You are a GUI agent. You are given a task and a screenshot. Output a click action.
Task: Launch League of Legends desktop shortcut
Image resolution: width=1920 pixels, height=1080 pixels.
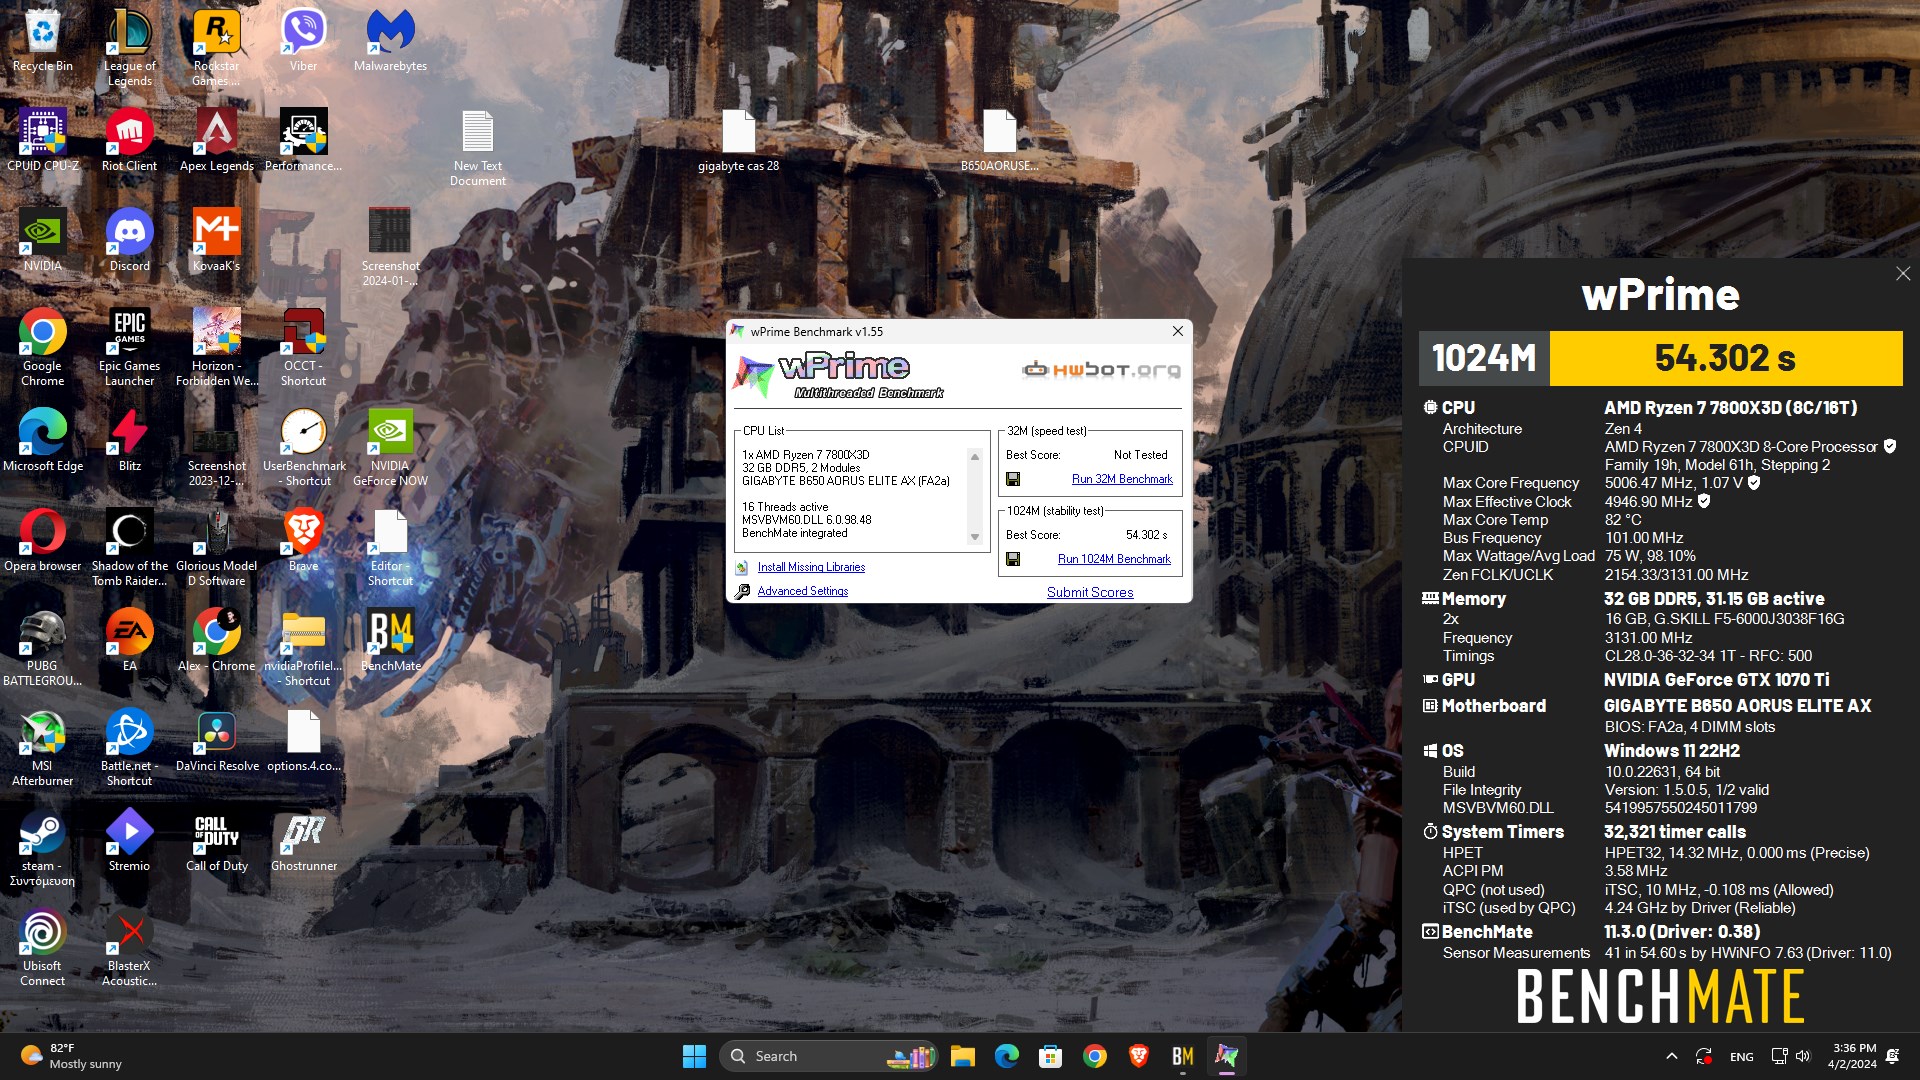[x=130, y=48]
